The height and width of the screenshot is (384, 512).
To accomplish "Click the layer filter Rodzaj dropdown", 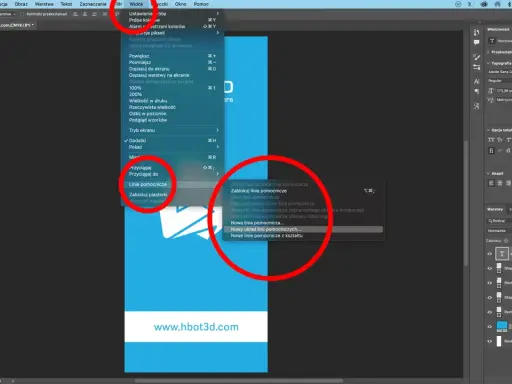I will (499, 221).
